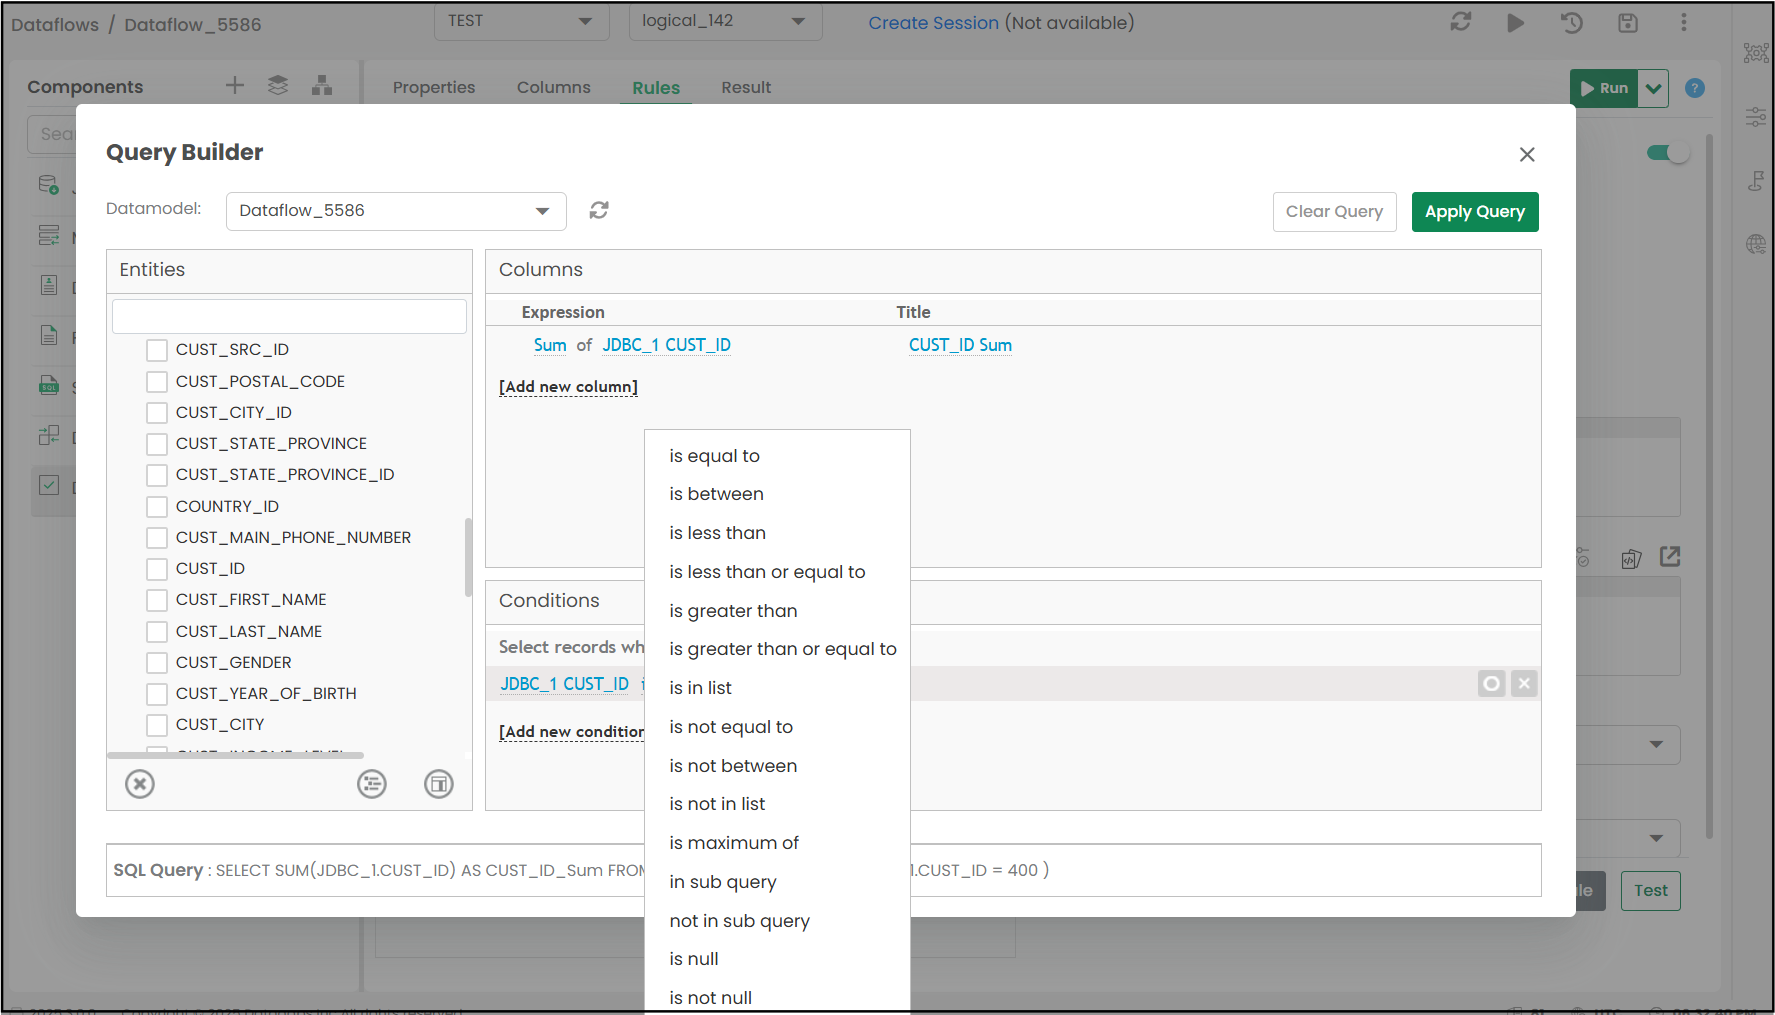Screen dimensions: 1775x1015
Task: Click the save icon in top toolbar
Action: tap(1628, 22)
